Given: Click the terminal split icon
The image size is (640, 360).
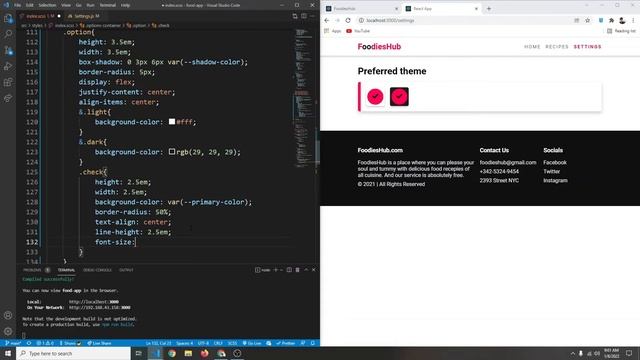Looking at the screenshot, I should pos(289,270).
